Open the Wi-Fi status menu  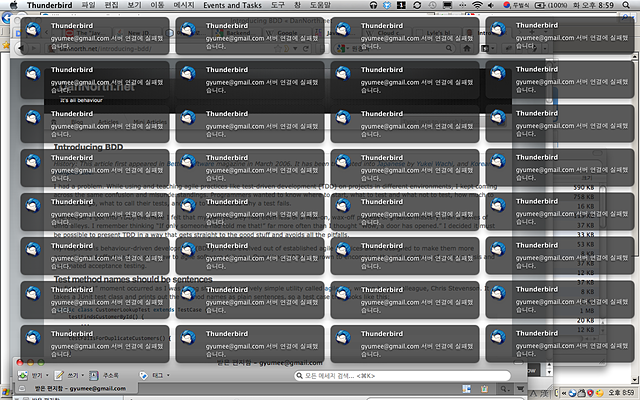tap(477, 5)
